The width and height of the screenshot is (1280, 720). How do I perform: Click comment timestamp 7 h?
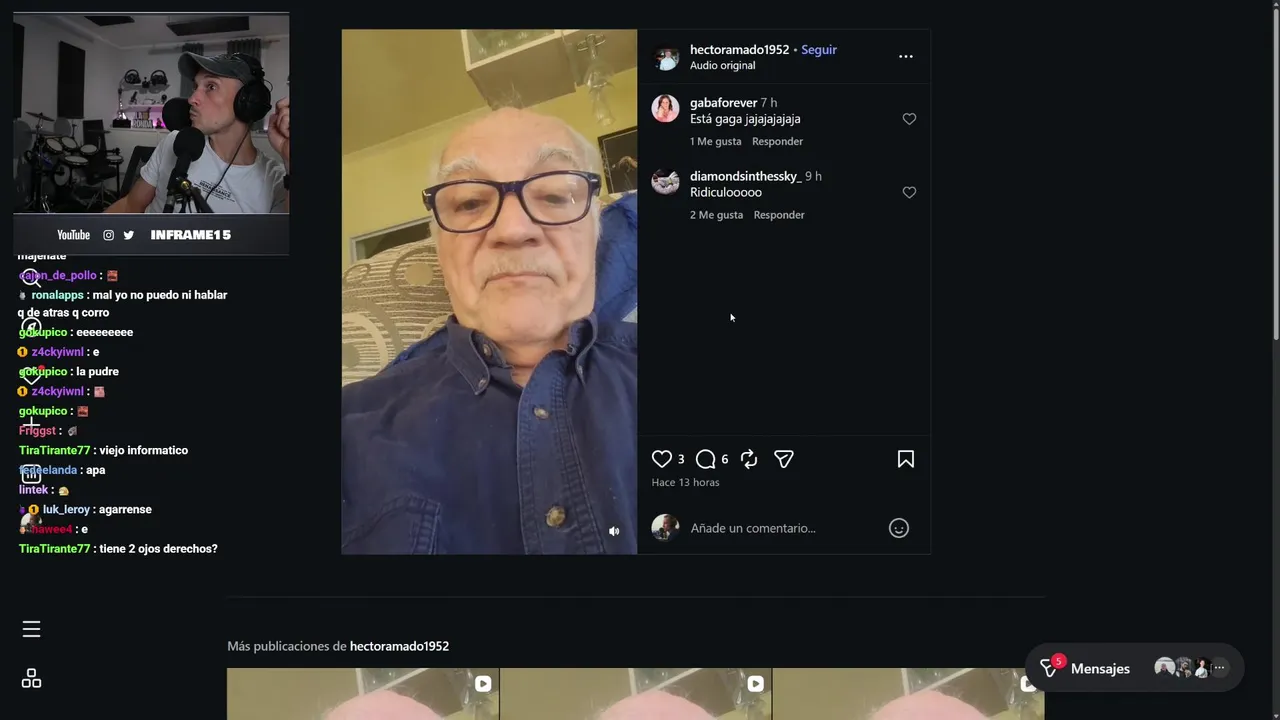tap(768, 102)
